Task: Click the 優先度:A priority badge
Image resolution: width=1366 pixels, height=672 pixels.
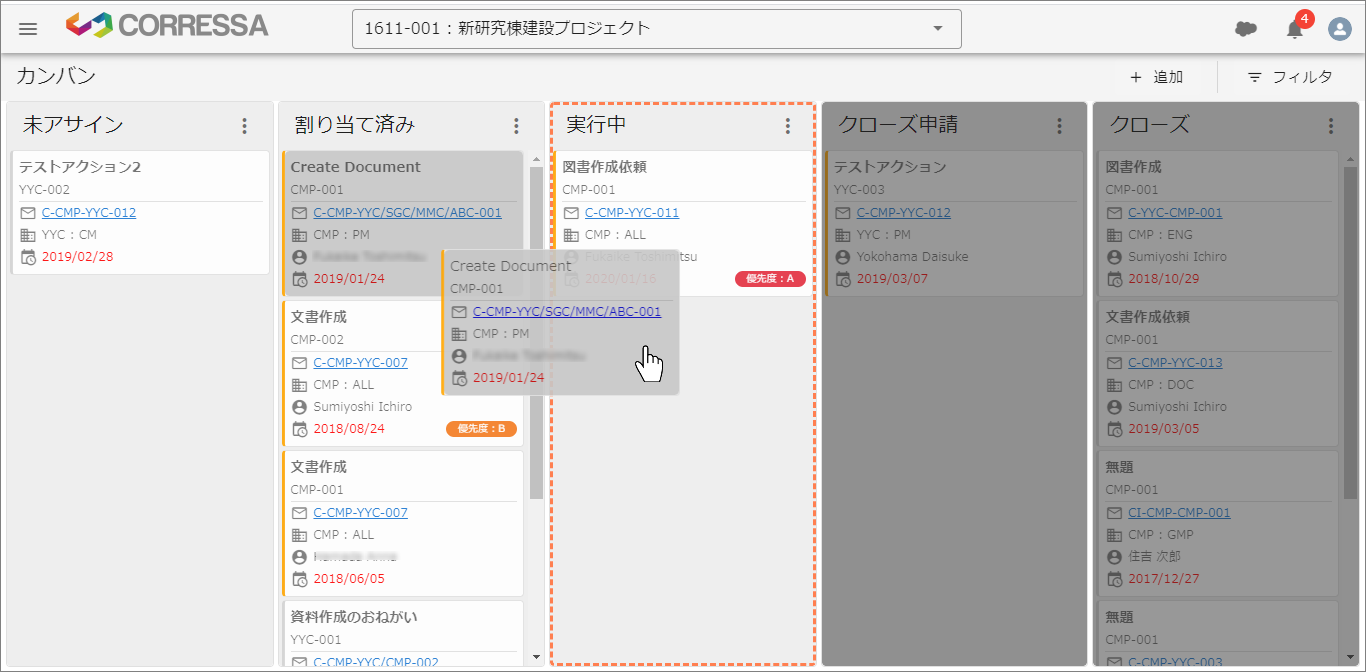Action: click(x=770, y=279)
